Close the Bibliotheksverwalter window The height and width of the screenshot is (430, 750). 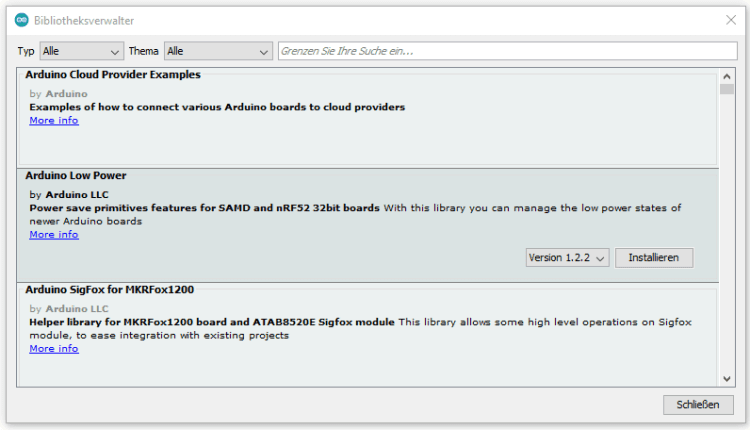pyautogui.click(x=730, y=20)
